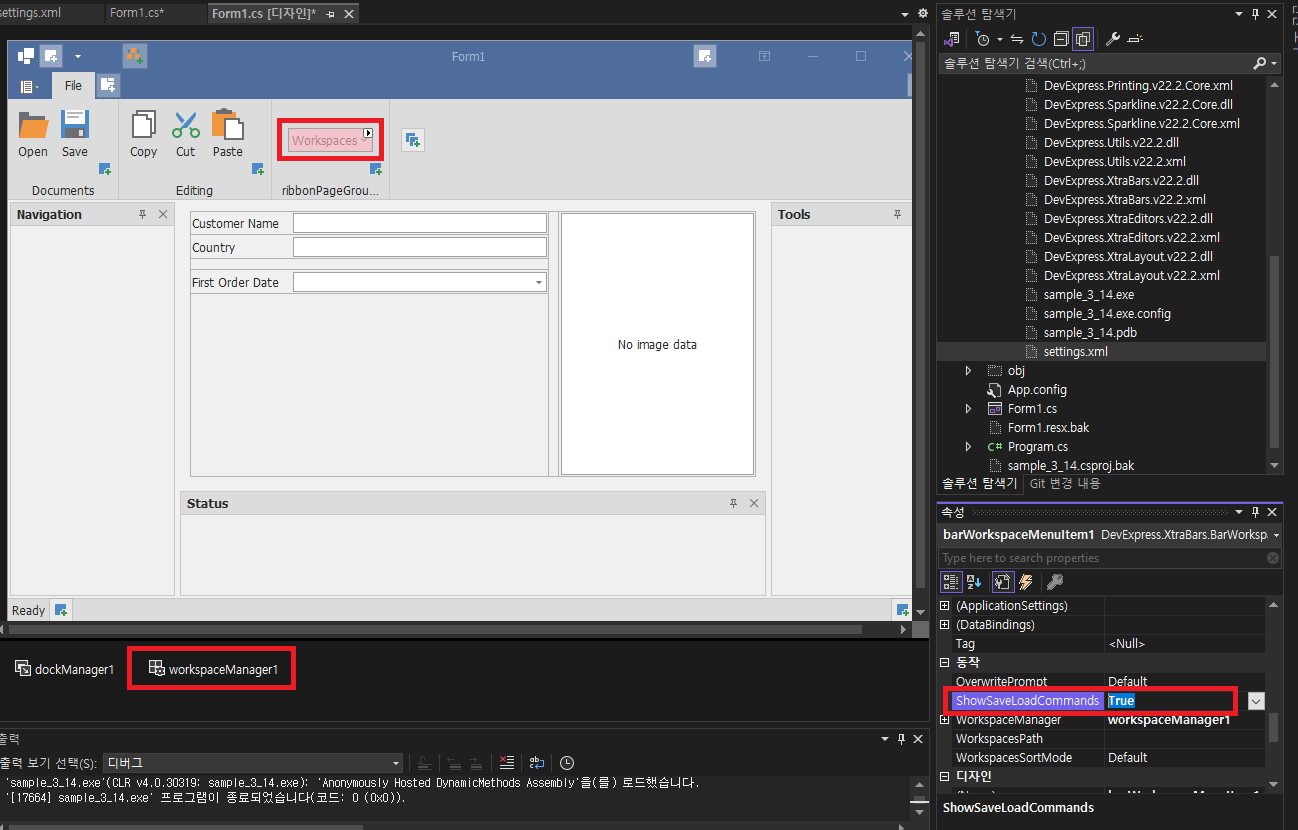1298x830 pixels.
Task: Open the First Order Date dropdown
Action: [x=540, y=283]
